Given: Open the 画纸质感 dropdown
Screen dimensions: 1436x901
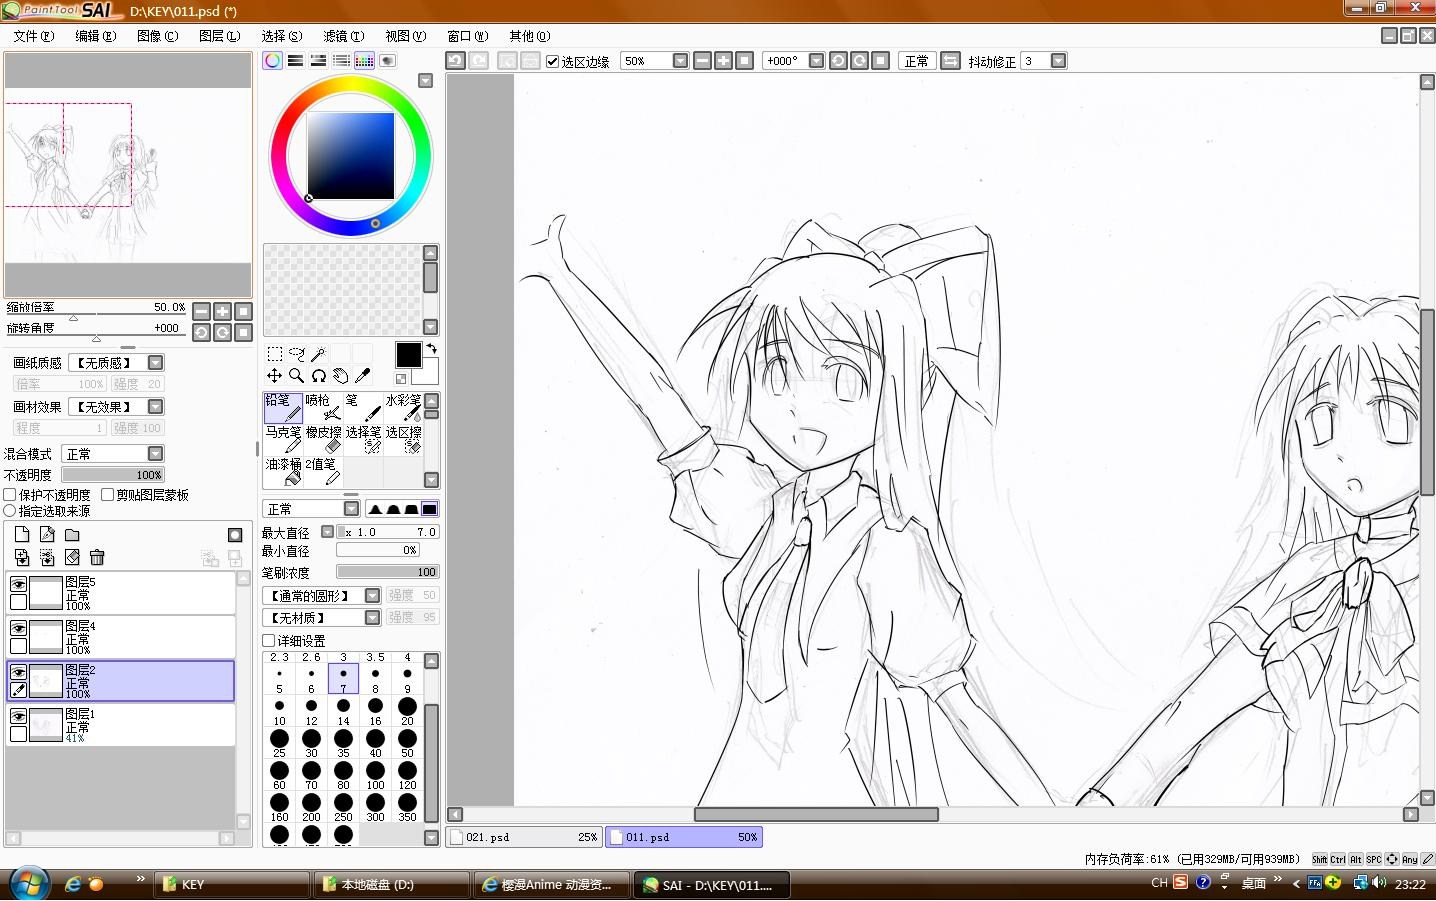Looking at the screenshot, I should pos(155,363).
